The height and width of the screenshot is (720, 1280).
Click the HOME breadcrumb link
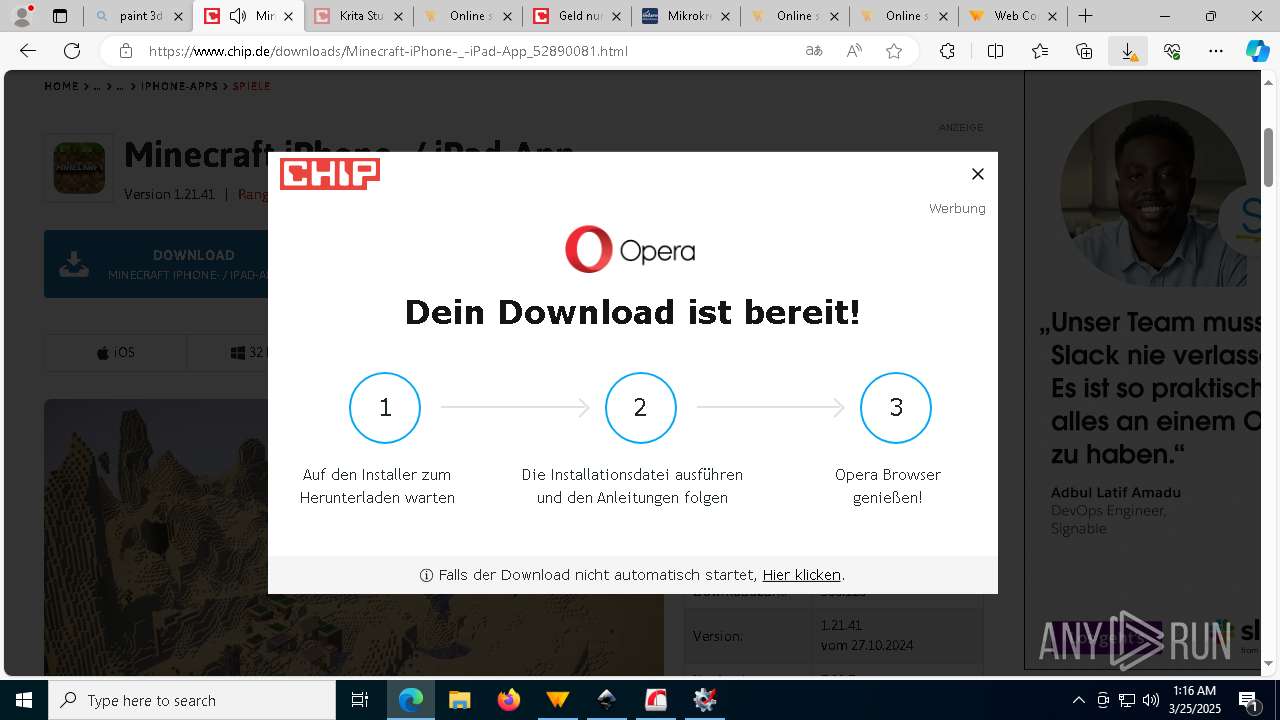coord(61,87)
